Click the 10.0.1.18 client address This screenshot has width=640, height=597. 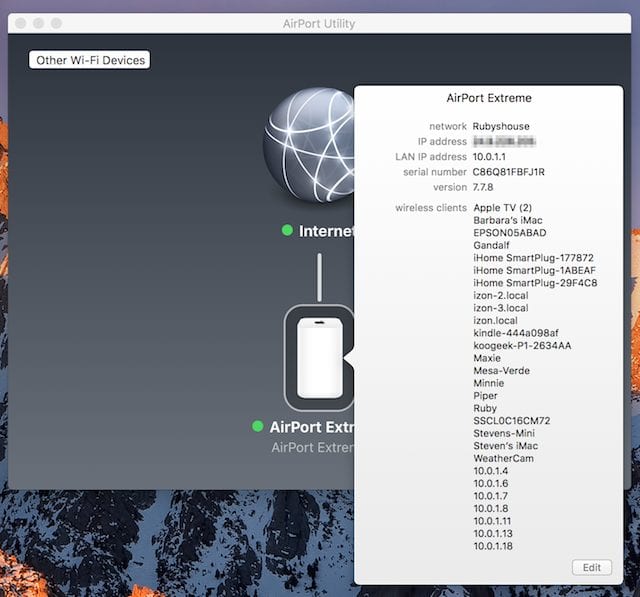493,546
